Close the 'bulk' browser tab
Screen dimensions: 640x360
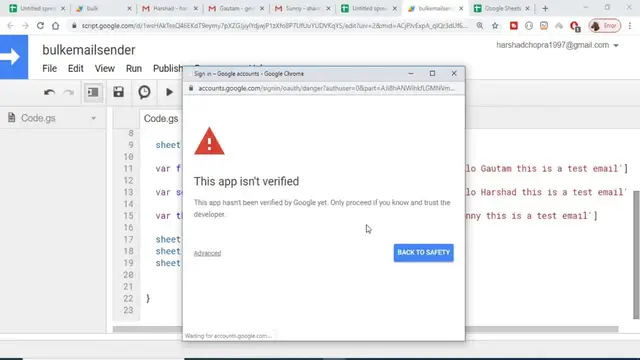click(x=129, y=8)
